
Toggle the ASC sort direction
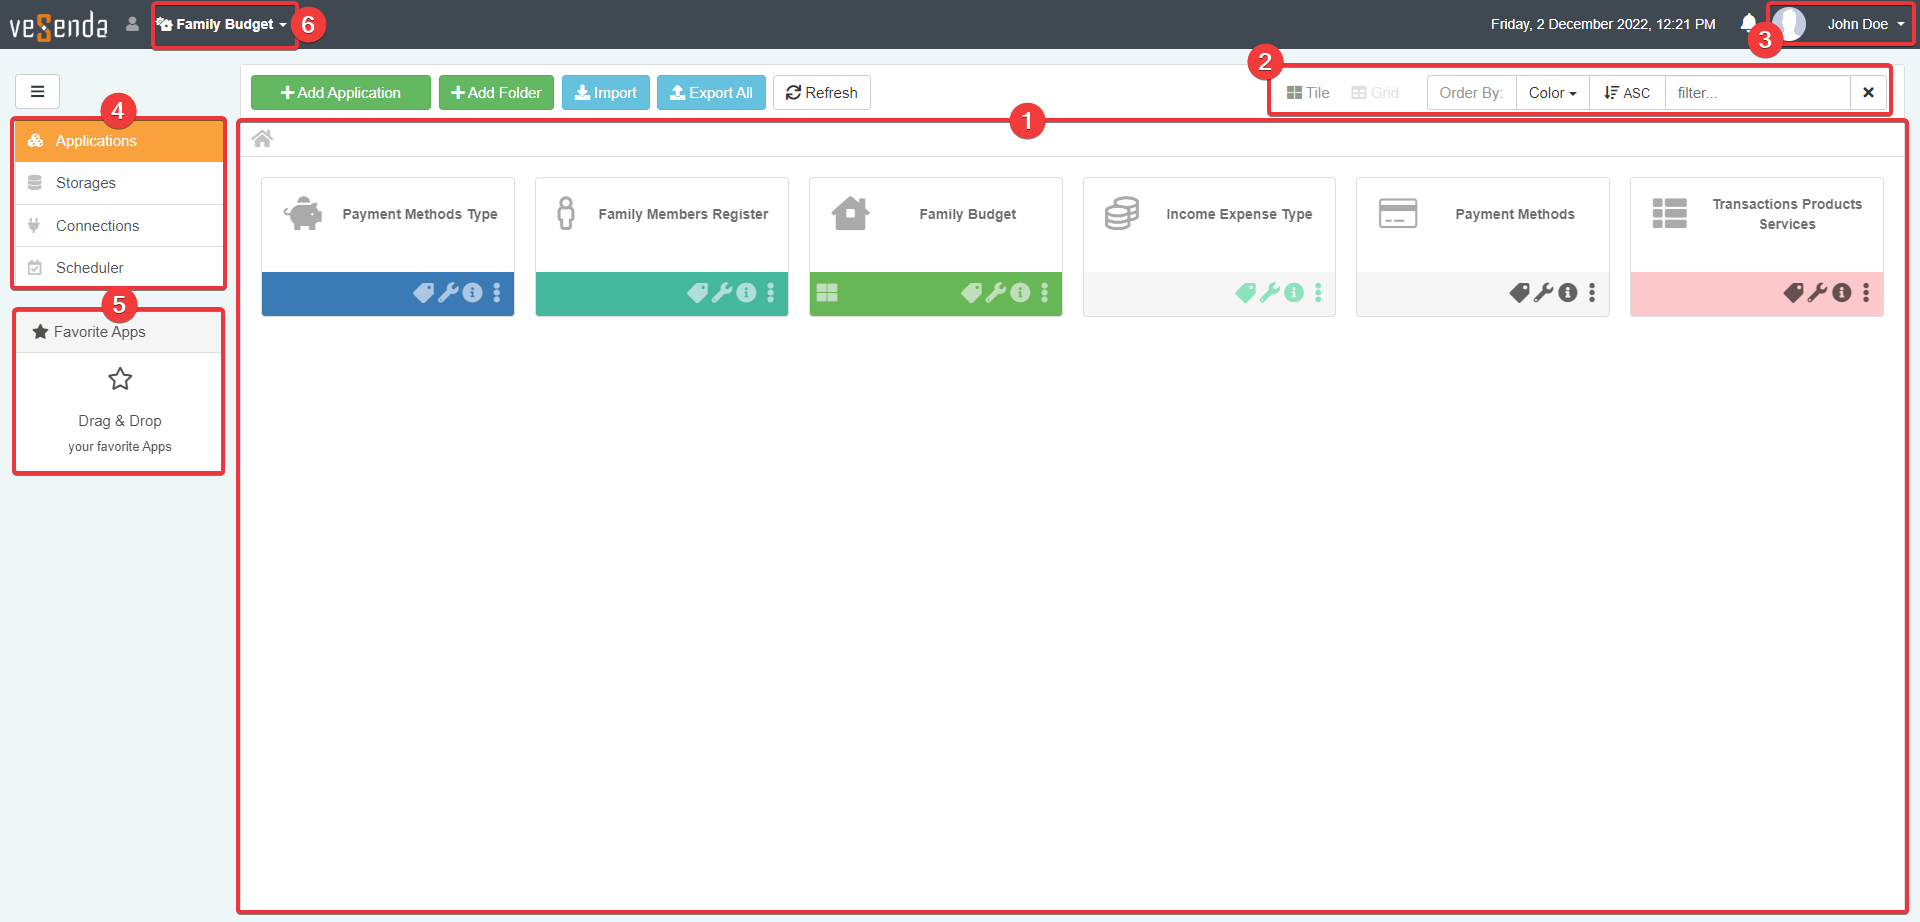click(x=1627, y=93)
